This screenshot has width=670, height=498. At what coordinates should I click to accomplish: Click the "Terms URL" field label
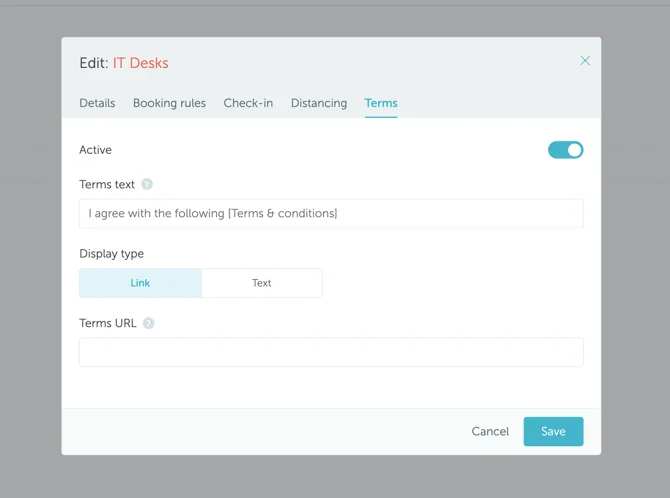click(108, 323)
